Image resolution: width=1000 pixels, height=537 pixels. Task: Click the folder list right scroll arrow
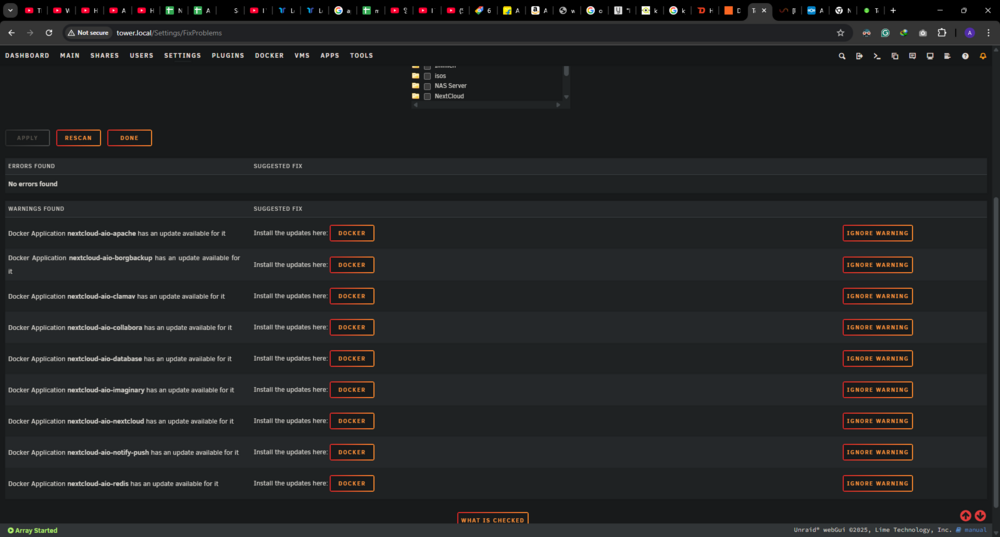tap(558, 105)
